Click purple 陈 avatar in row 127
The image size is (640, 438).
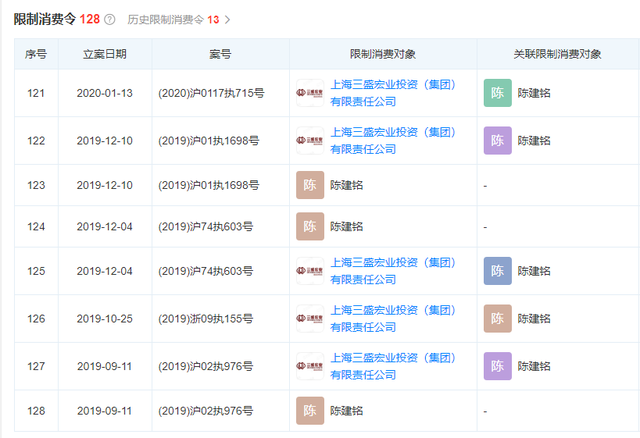[x=498, y=366]
